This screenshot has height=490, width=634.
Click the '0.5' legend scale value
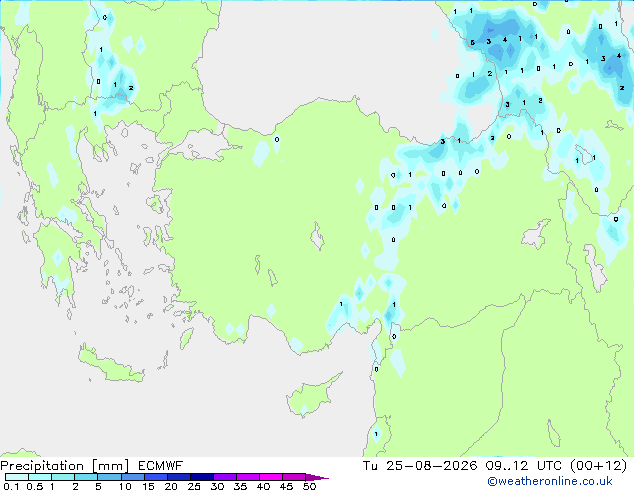(35, 486)
